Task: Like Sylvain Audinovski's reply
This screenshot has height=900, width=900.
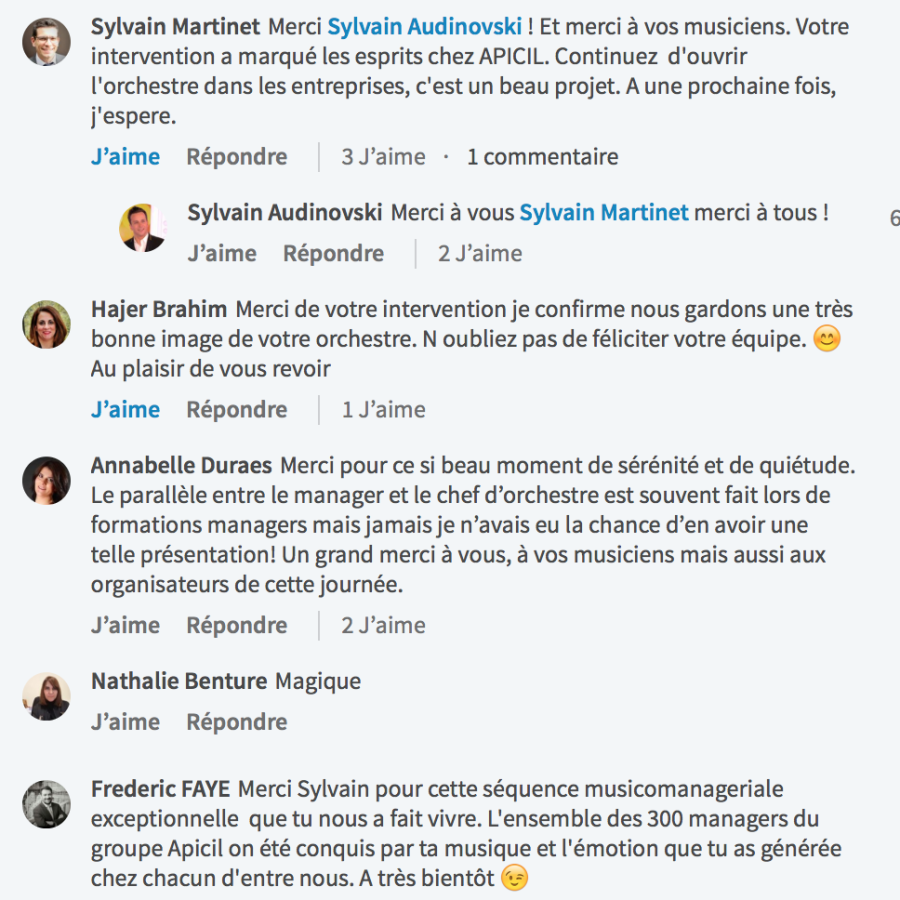Action: [x=221, y=254]
